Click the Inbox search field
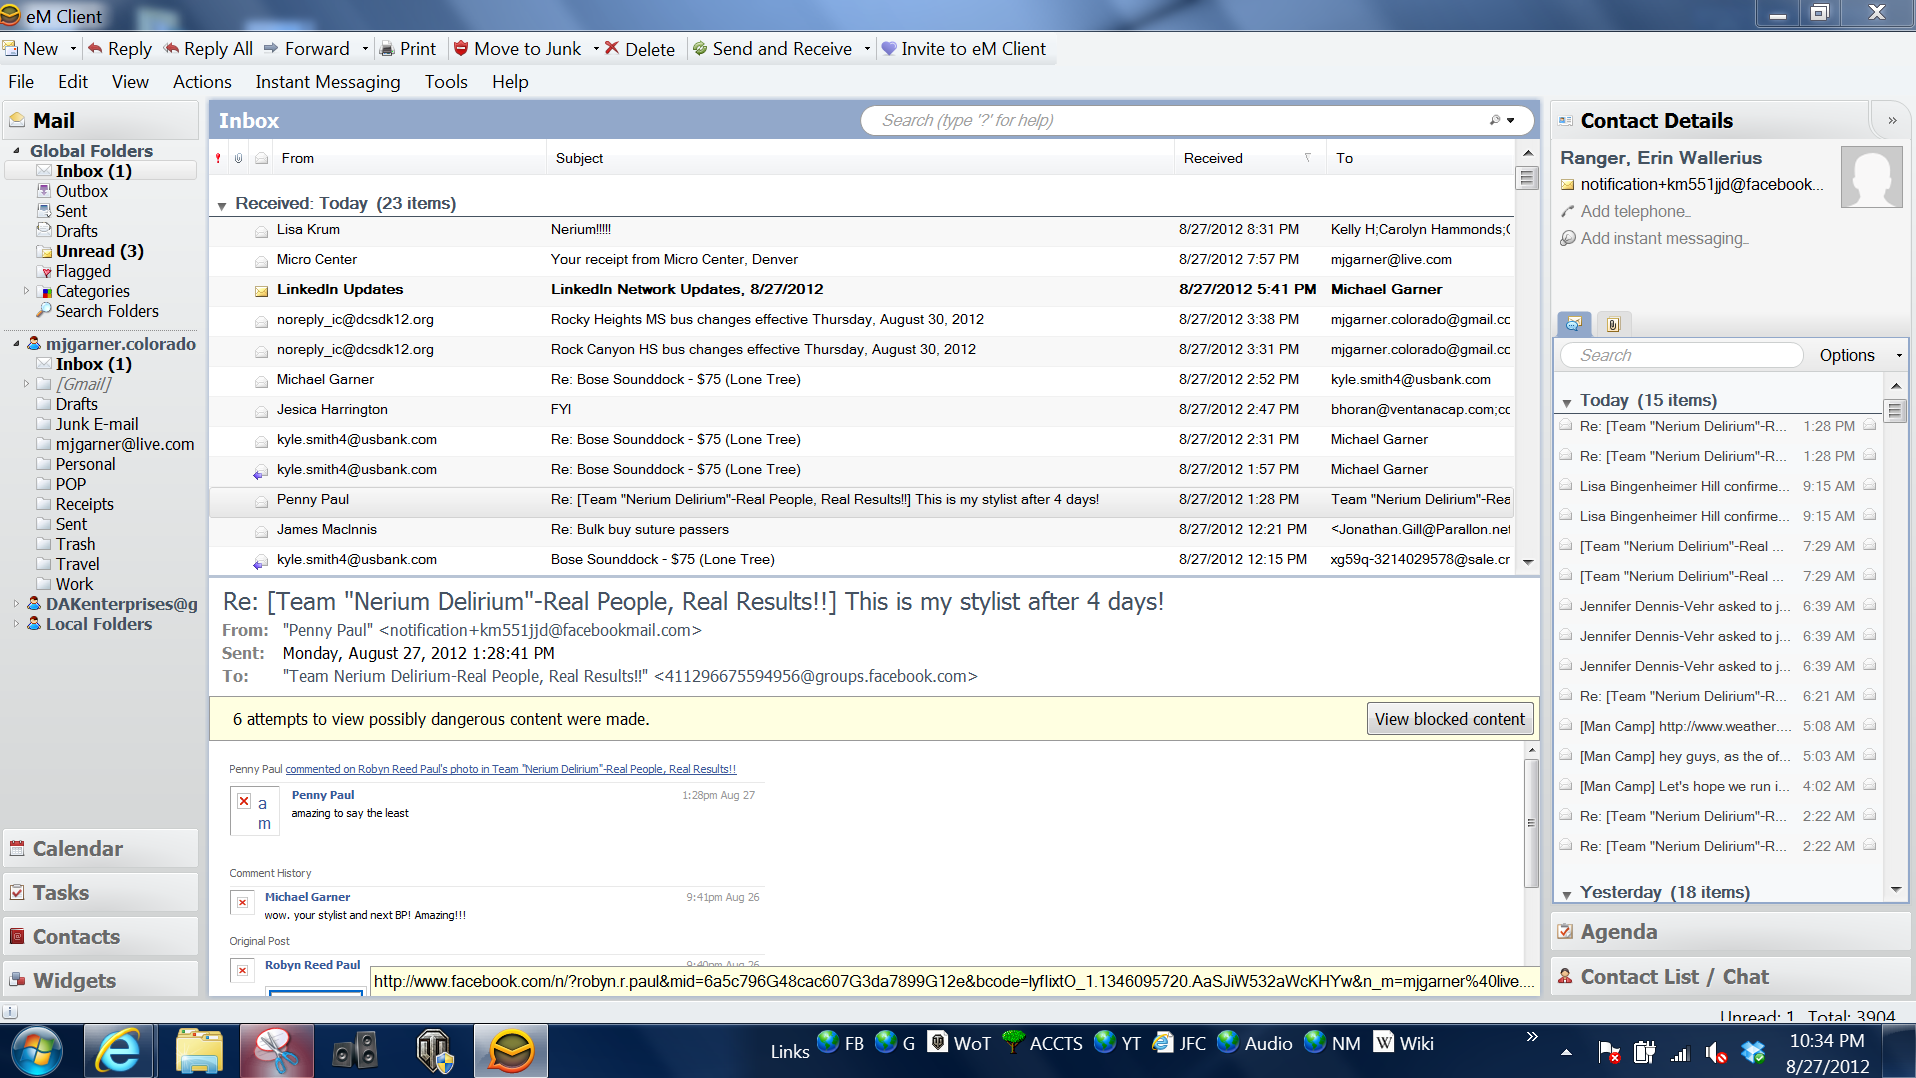The image size is (1916, 1078). (1175, 120)
